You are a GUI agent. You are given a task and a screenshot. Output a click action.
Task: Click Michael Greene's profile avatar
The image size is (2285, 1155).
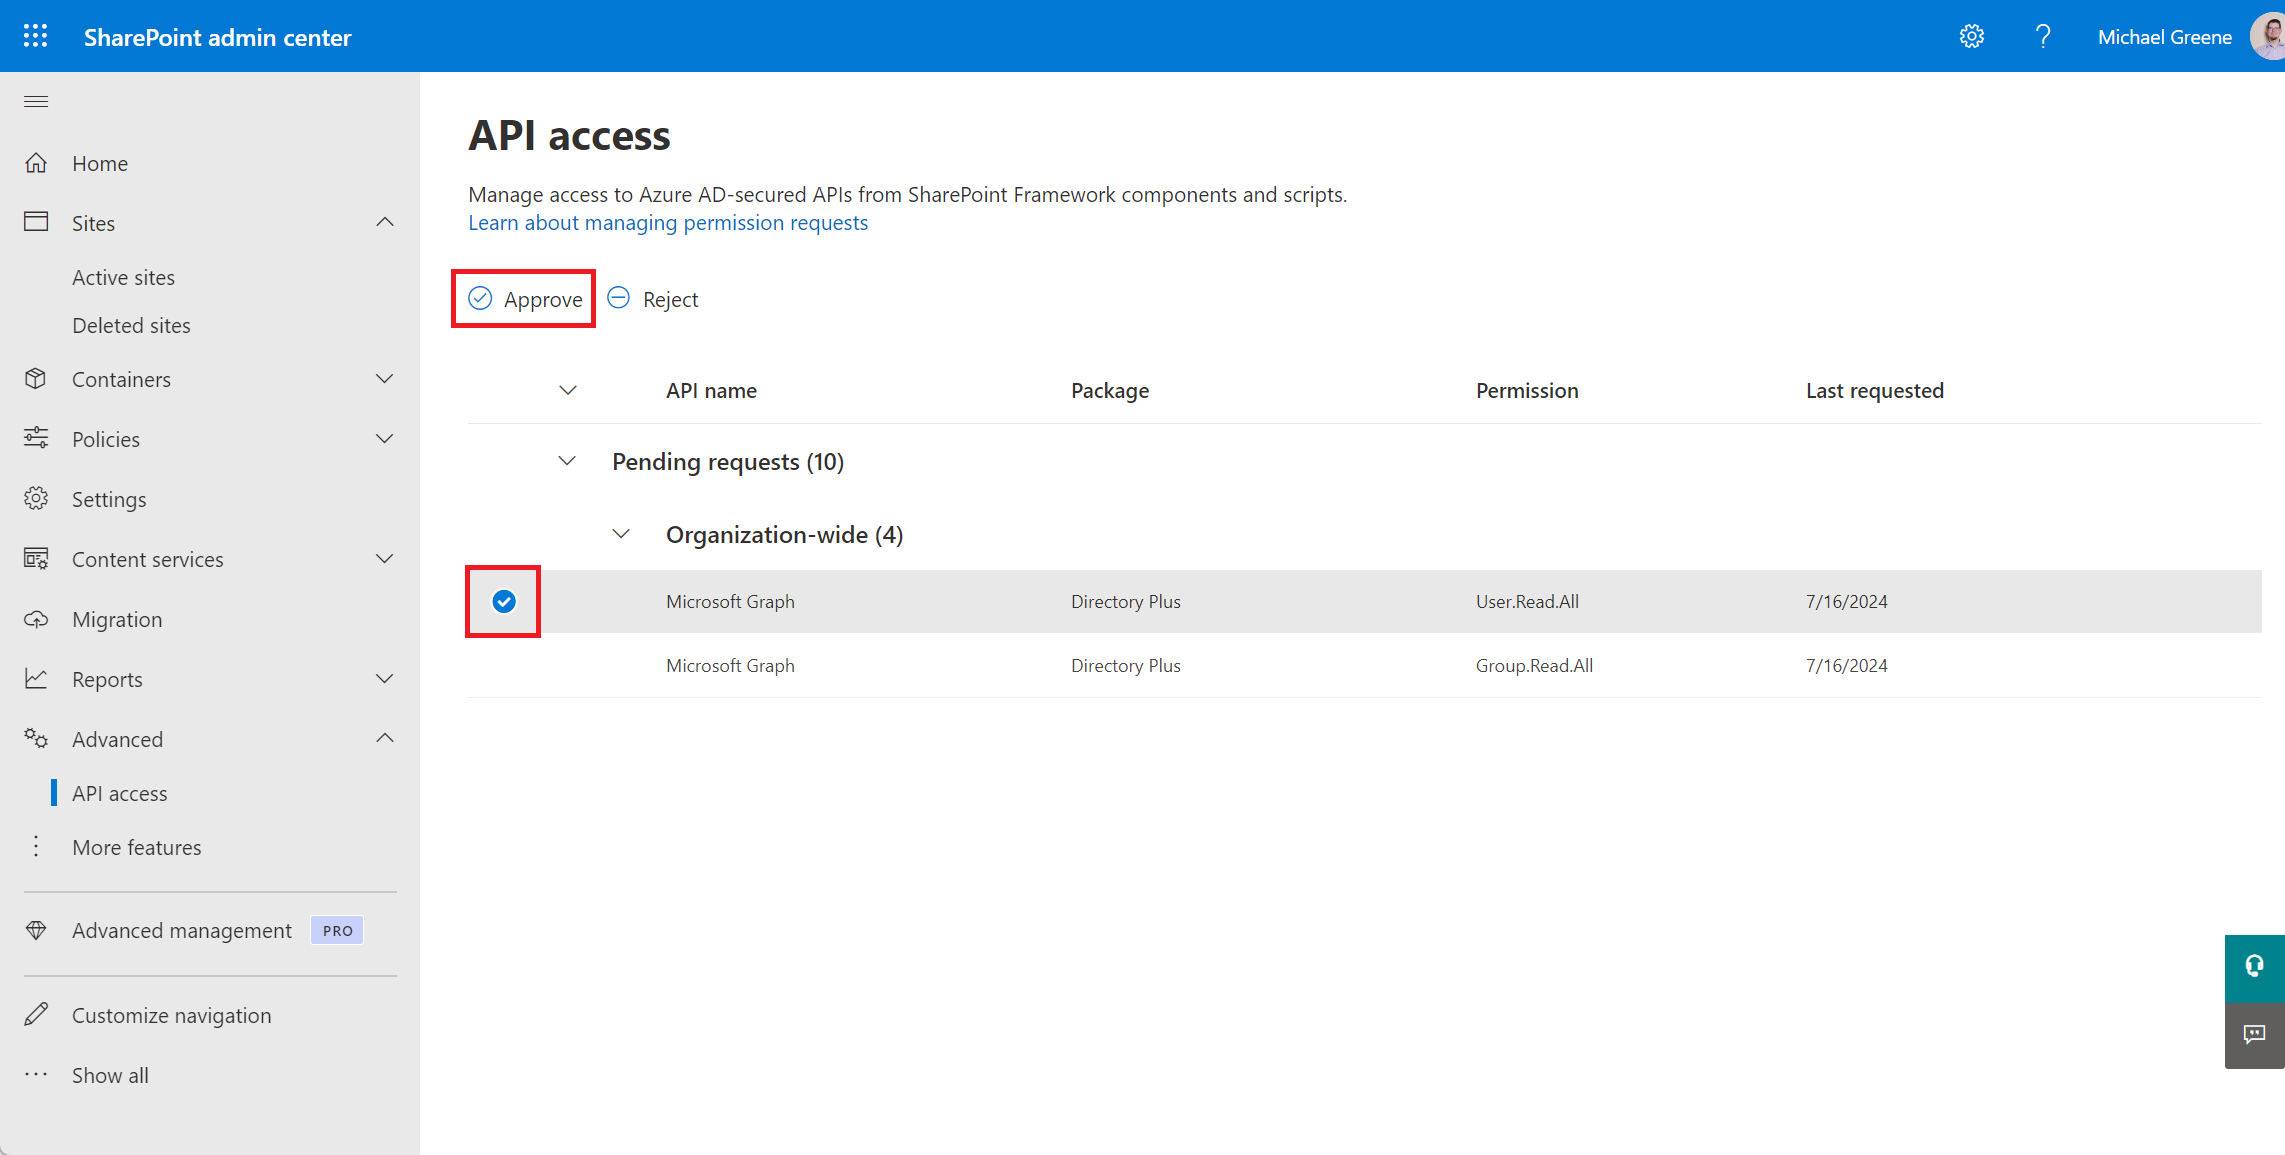tap(2268, 37)
